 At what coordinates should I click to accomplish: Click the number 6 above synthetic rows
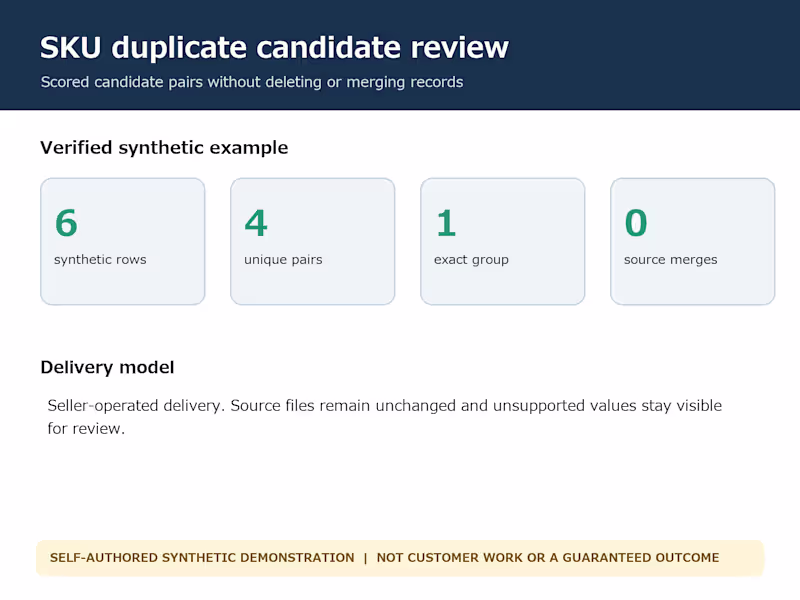(66, 223)
